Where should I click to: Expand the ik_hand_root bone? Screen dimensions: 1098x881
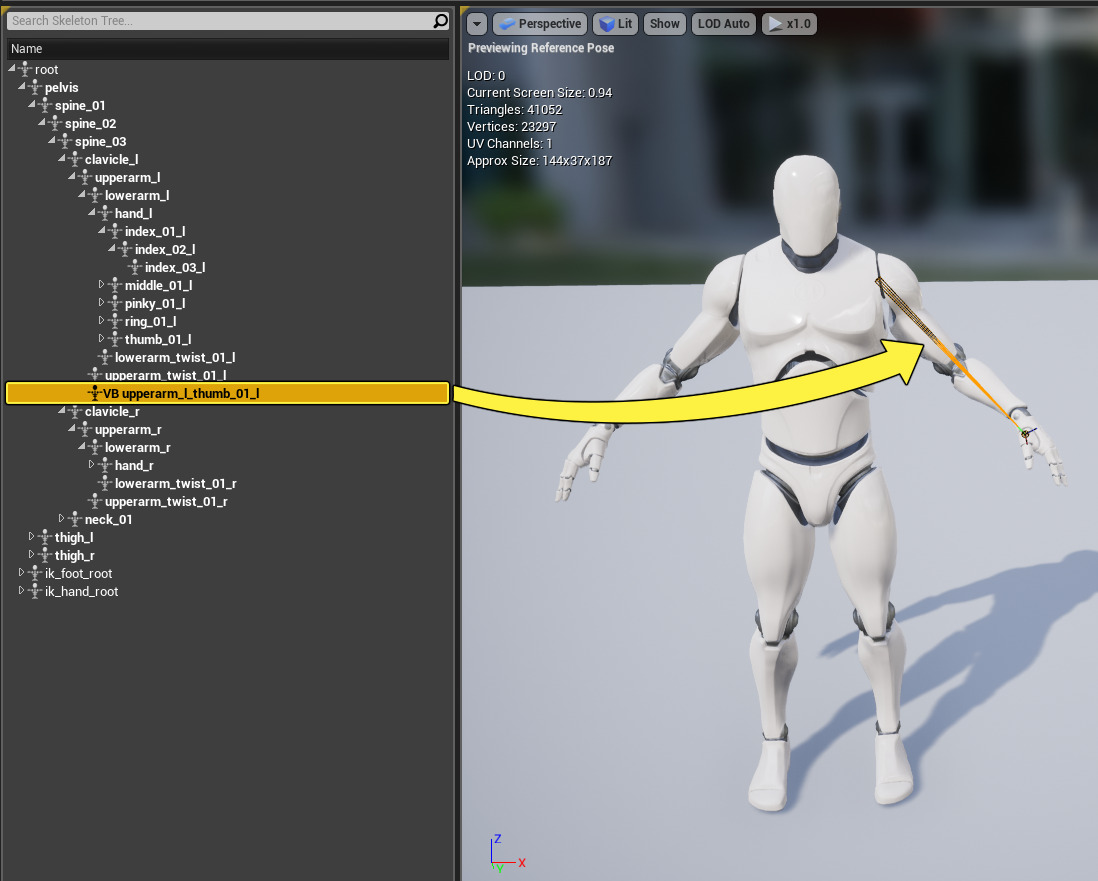pyautogui.click(x=21, y=591)
